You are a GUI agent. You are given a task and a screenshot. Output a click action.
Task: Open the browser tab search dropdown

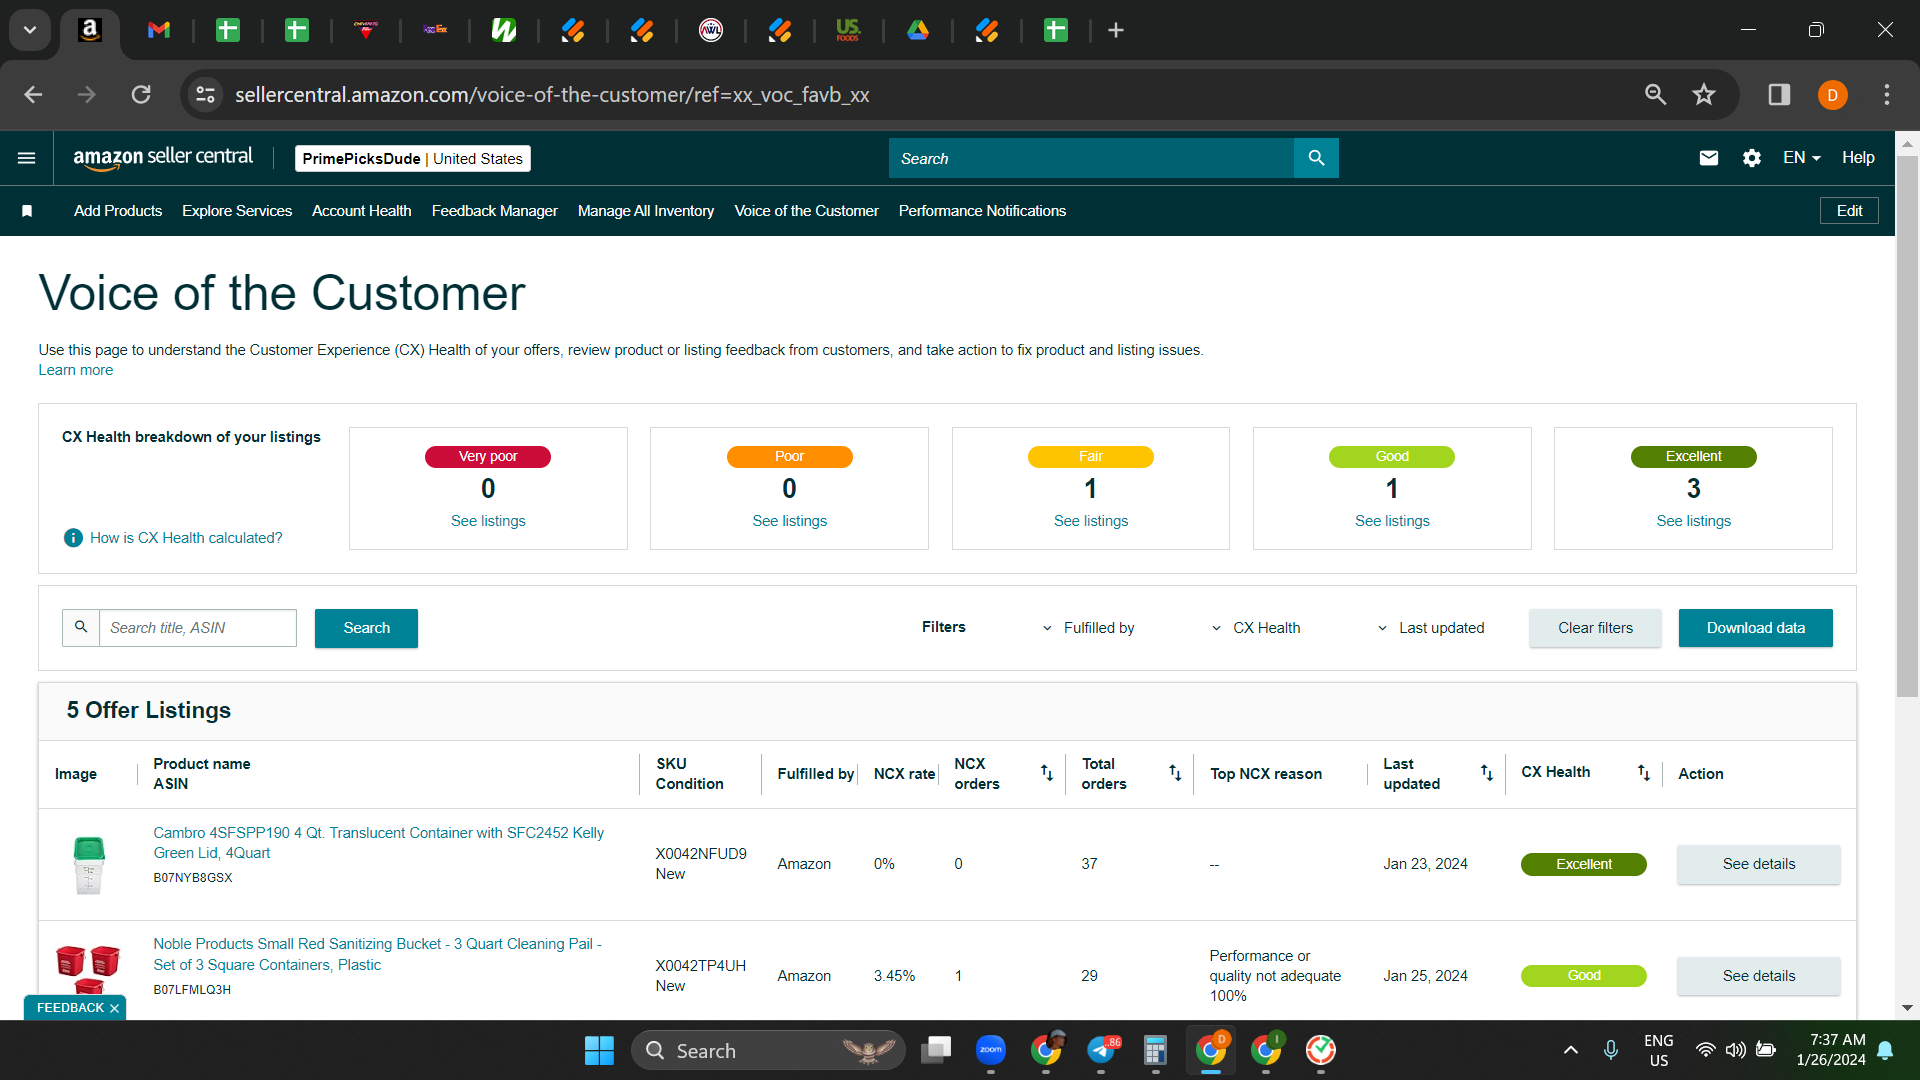(x=30, y=30)
